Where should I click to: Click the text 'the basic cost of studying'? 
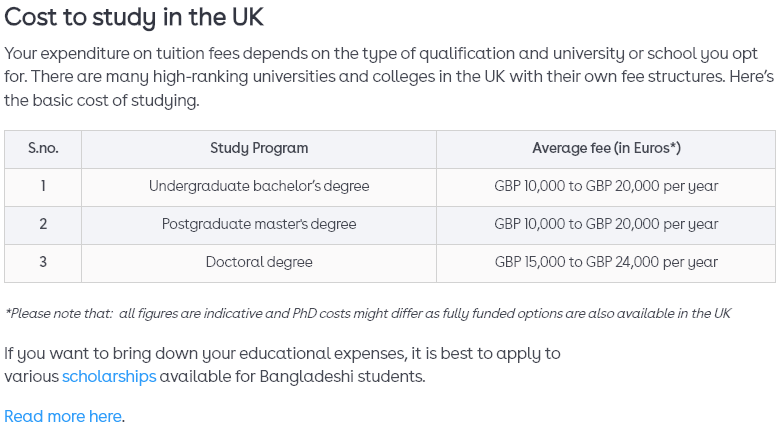pos(102,101)
